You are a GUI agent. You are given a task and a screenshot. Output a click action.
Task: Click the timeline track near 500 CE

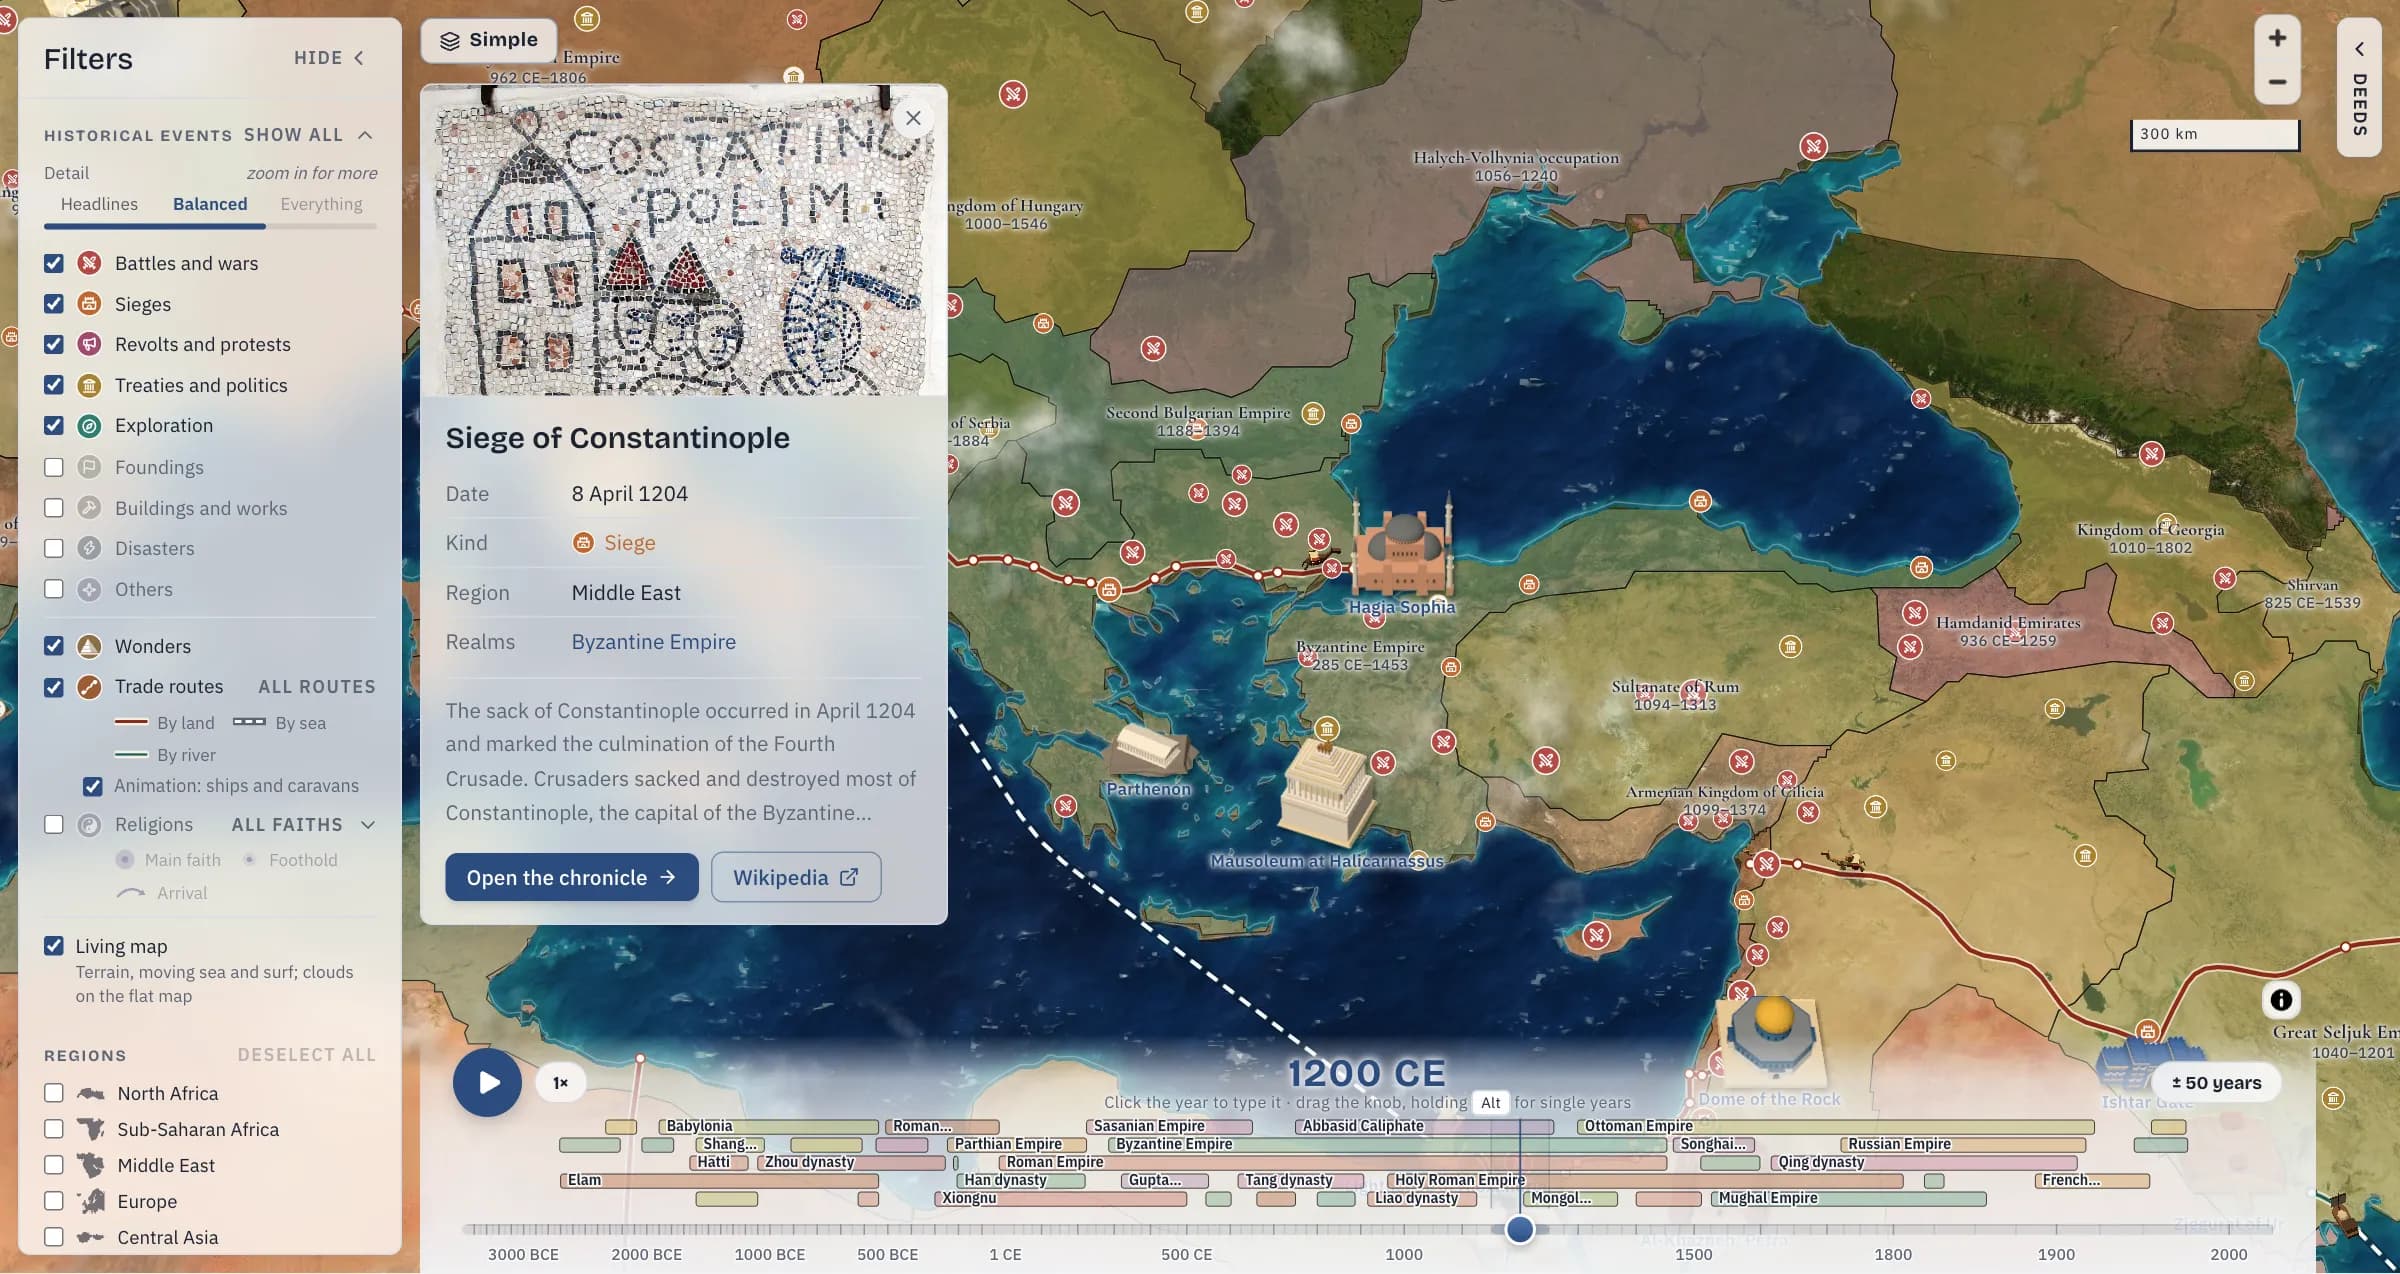point(1187,1229)
